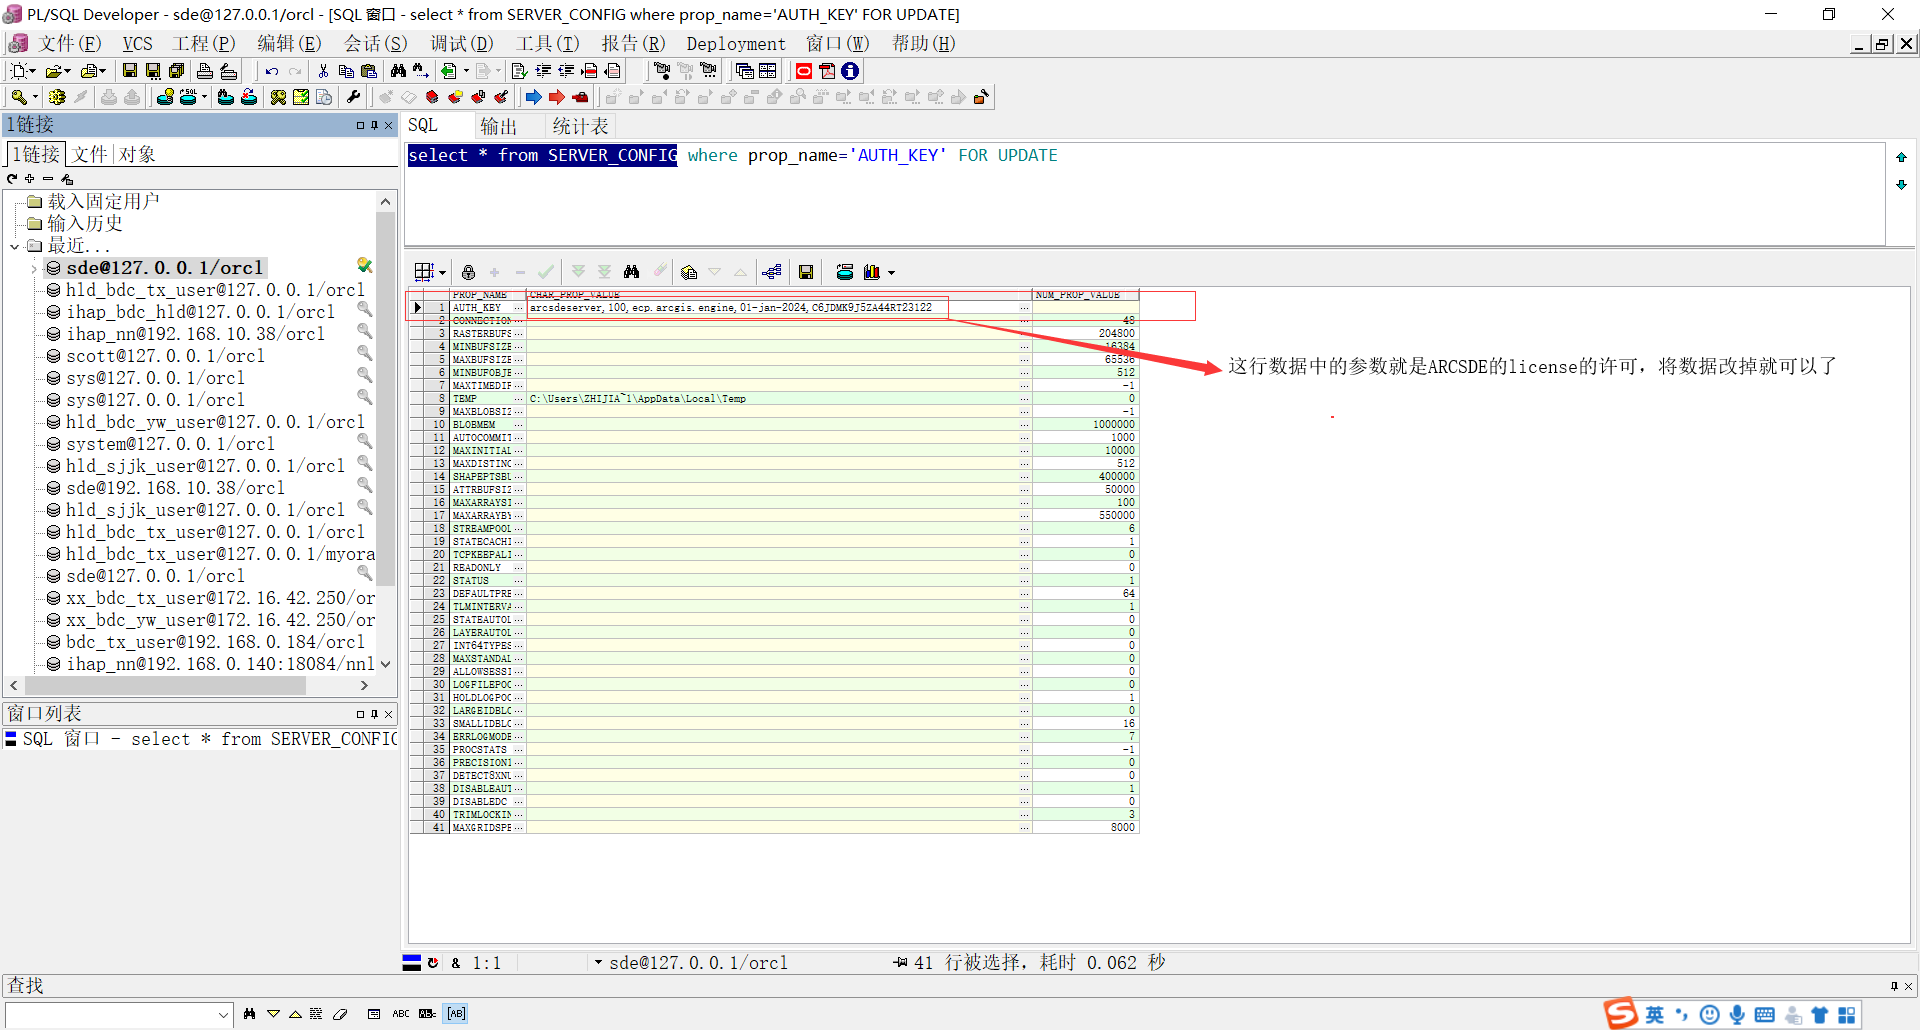
Task: Switch to the 输出 tab
Action: [498, 126]
